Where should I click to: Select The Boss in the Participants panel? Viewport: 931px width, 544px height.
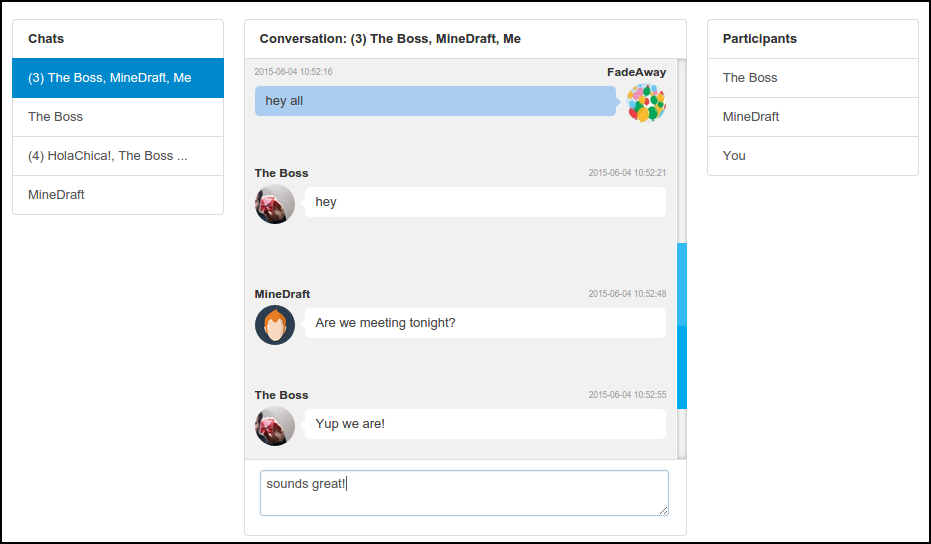pos(812,78)
